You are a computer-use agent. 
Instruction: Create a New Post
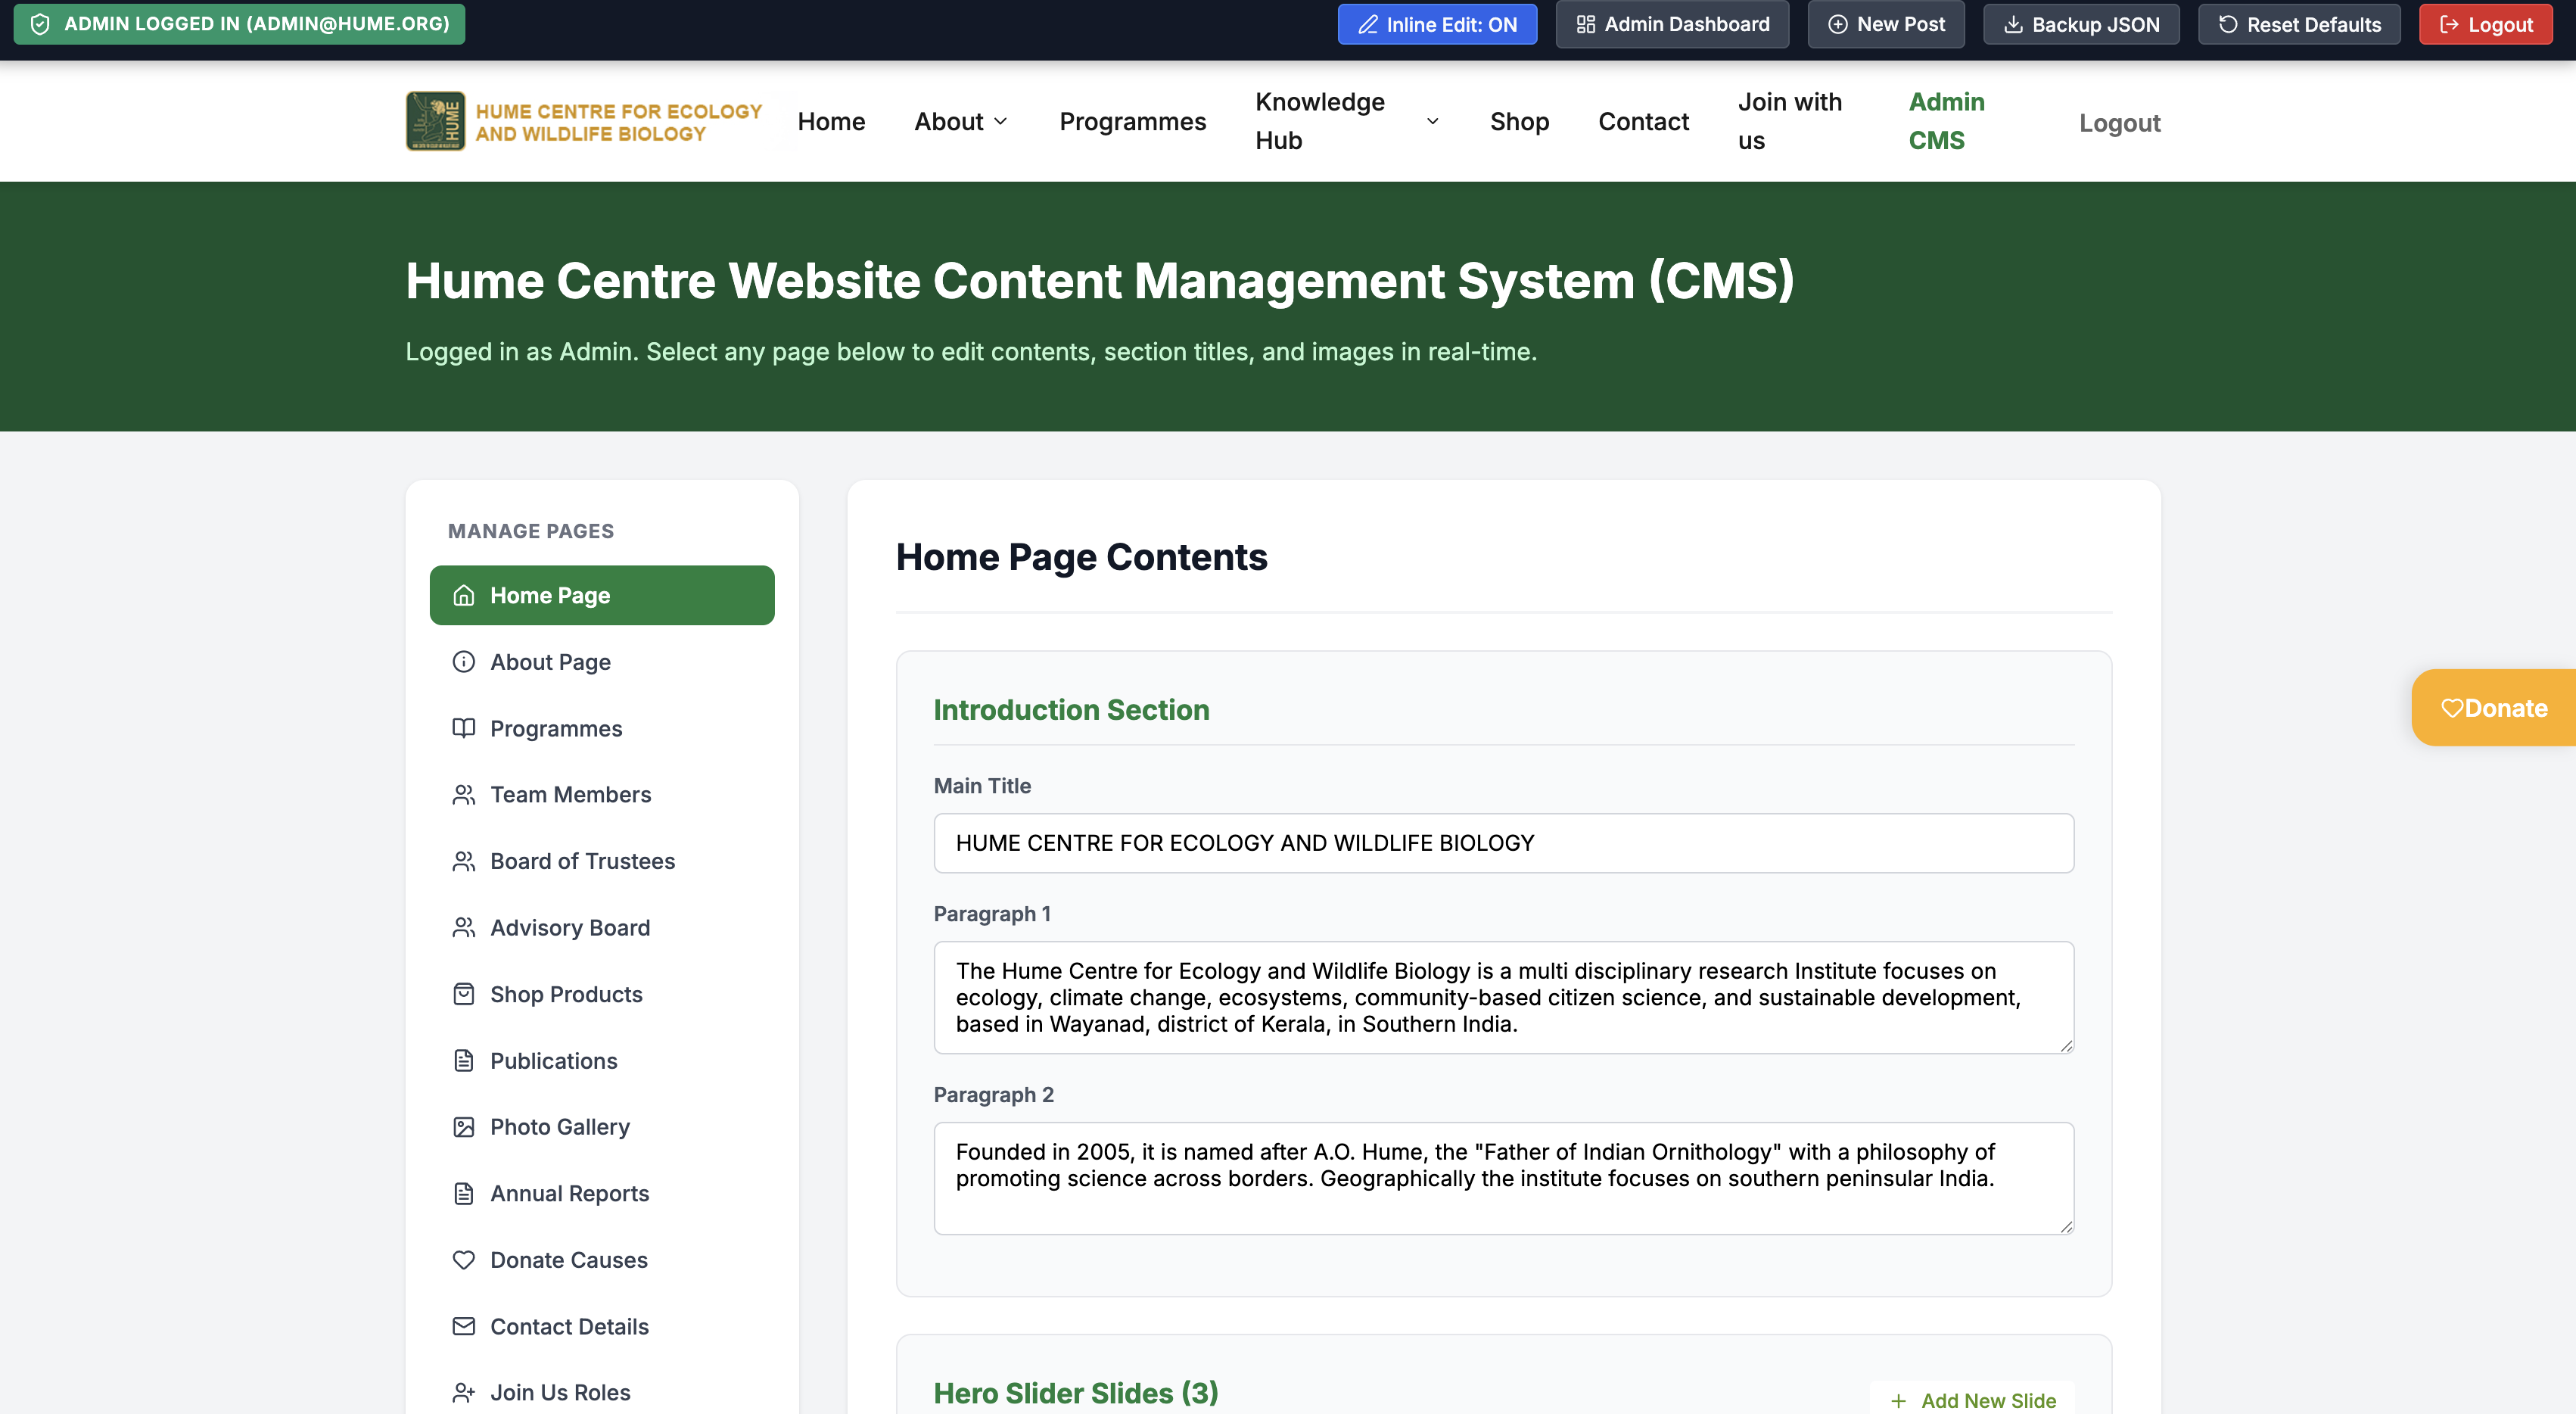click(x=1886, y=25)
